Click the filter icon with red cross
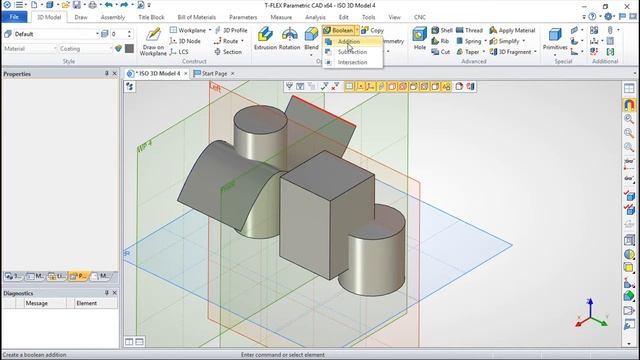Viewport: 640px width, 360px height. pos(335,86)
